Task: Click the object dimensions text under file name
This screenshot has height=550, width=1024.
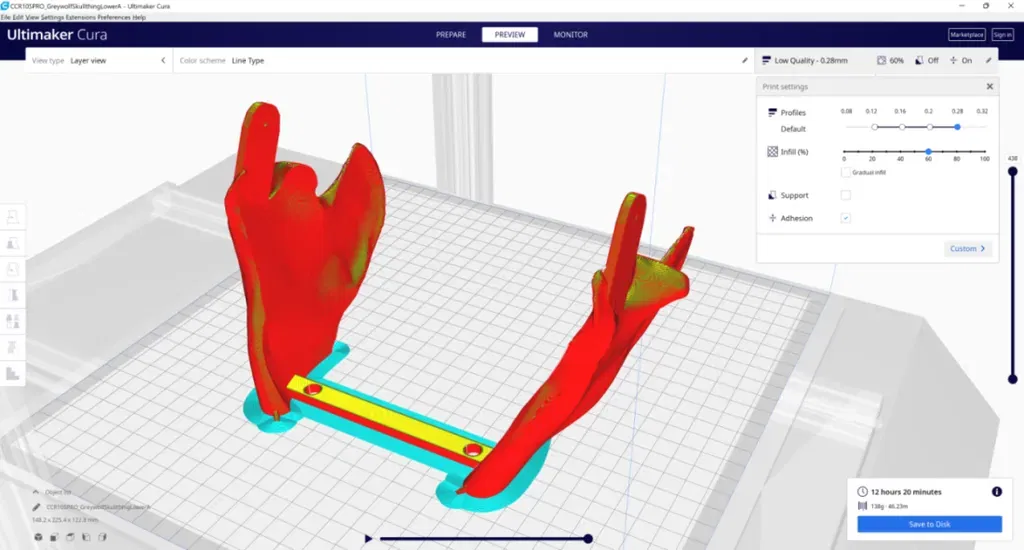Action: pos(65,520)
